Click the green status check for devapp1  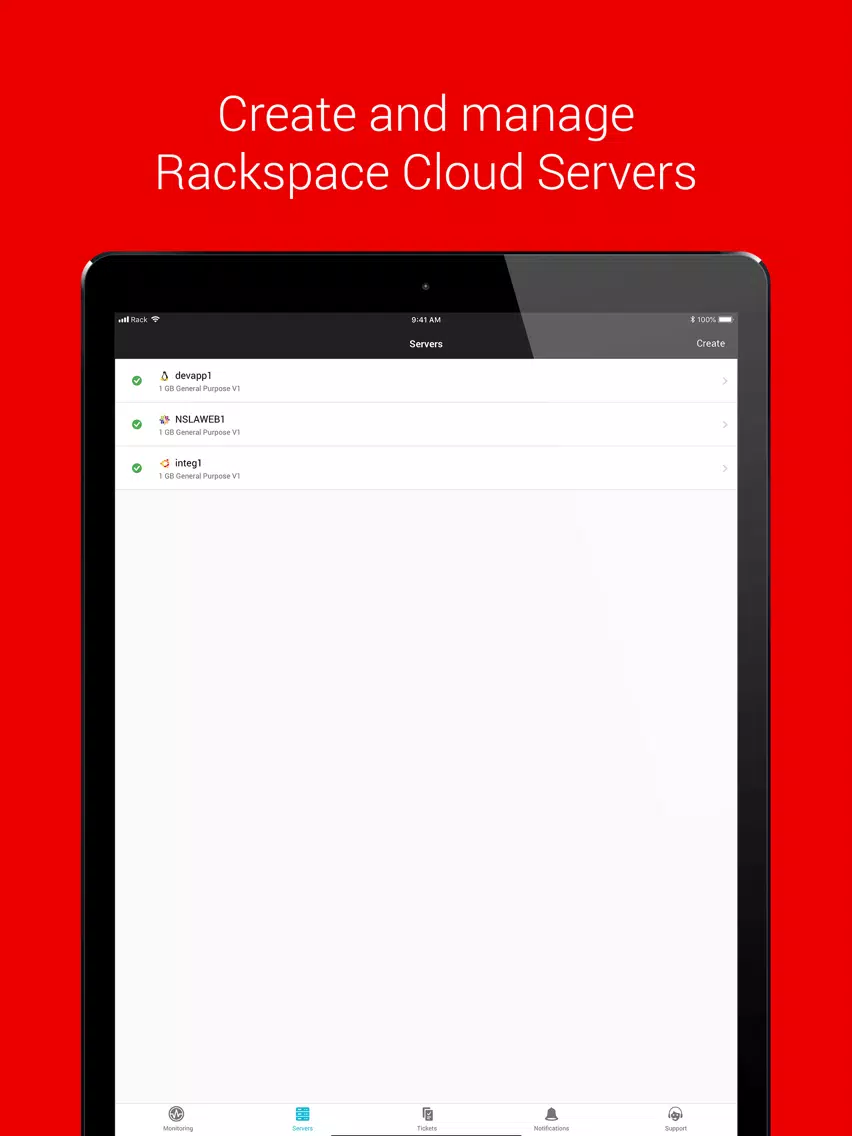point(137,380)
